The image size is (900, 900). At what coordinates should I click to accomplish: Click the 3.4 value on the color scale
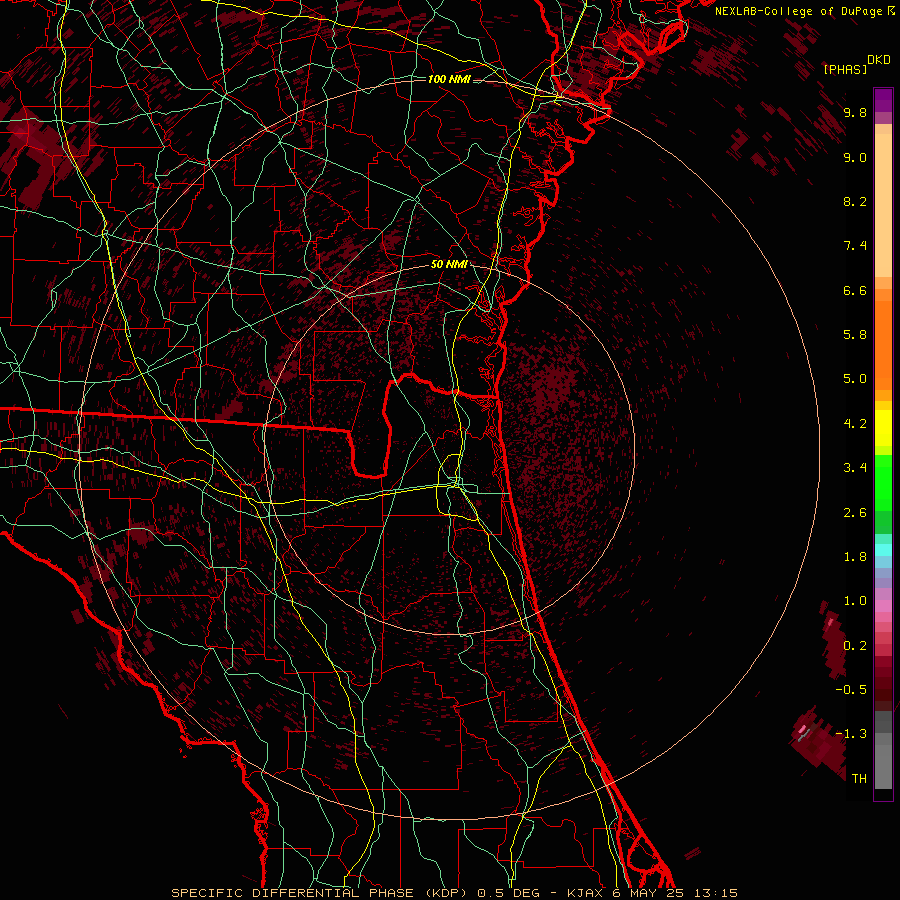click(855, 468)
